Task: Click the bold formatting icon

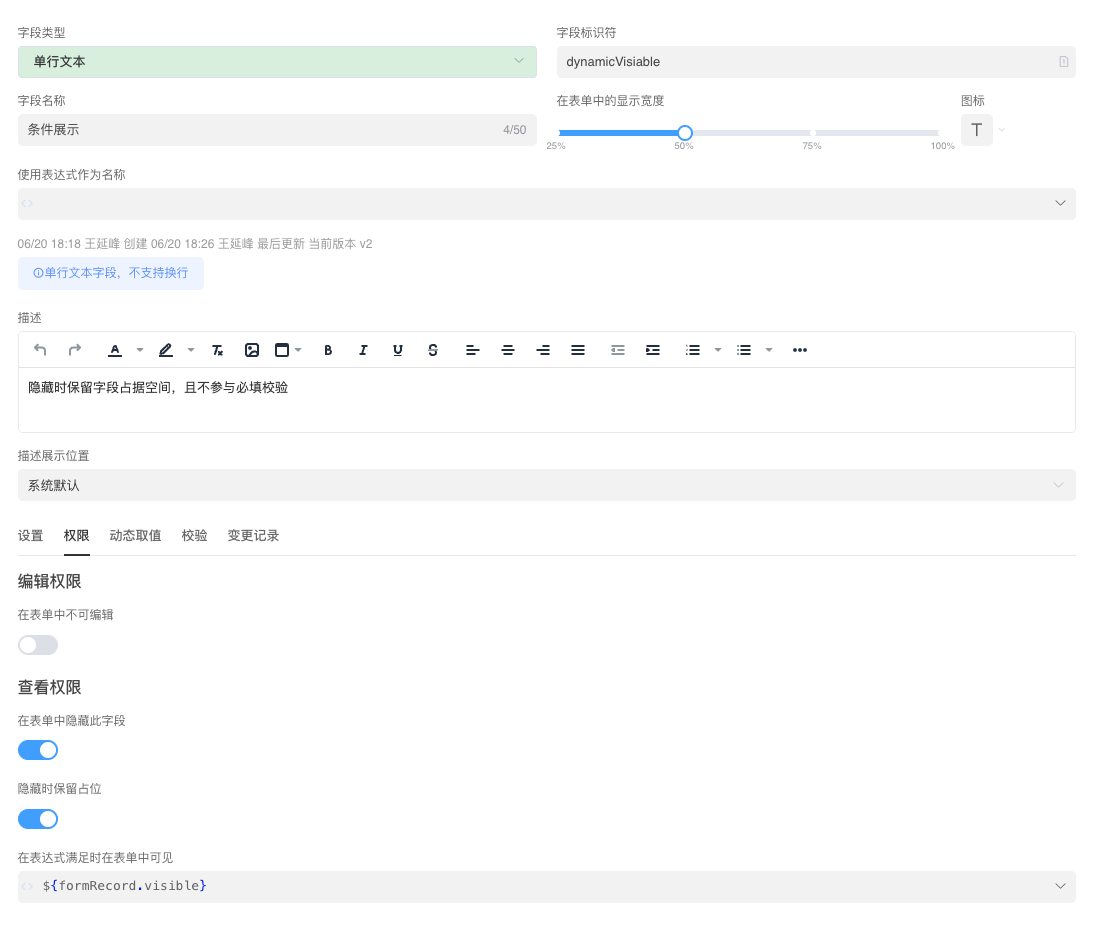Action: (x=328, y=350)
